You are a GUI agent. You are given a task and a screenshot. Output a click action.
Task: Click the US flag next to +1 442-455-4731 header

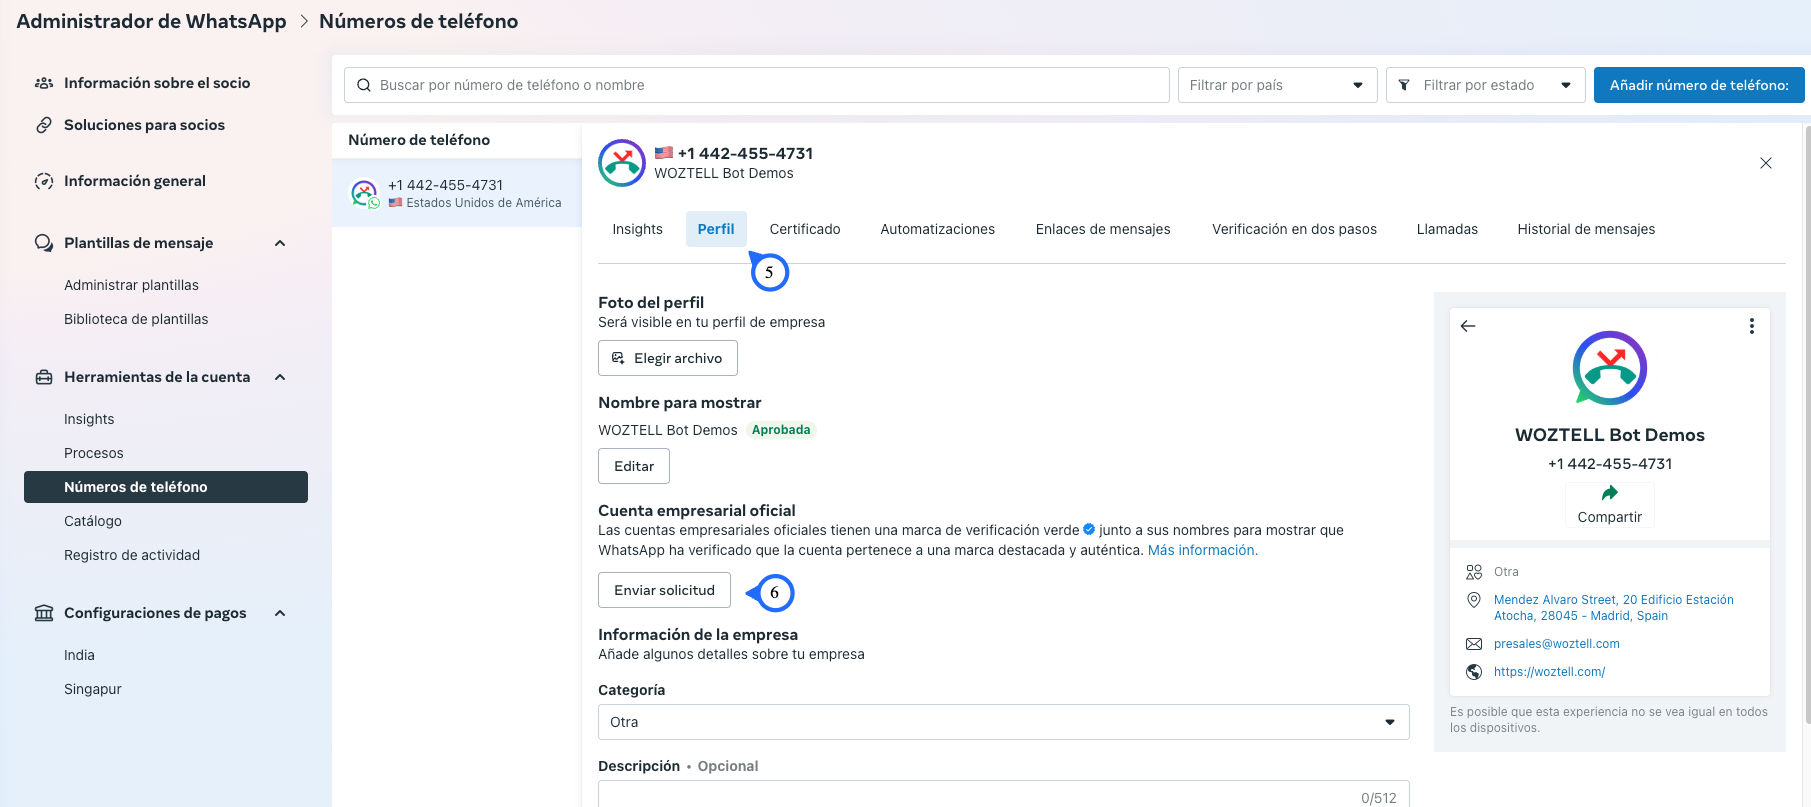(x=664, y=153)
